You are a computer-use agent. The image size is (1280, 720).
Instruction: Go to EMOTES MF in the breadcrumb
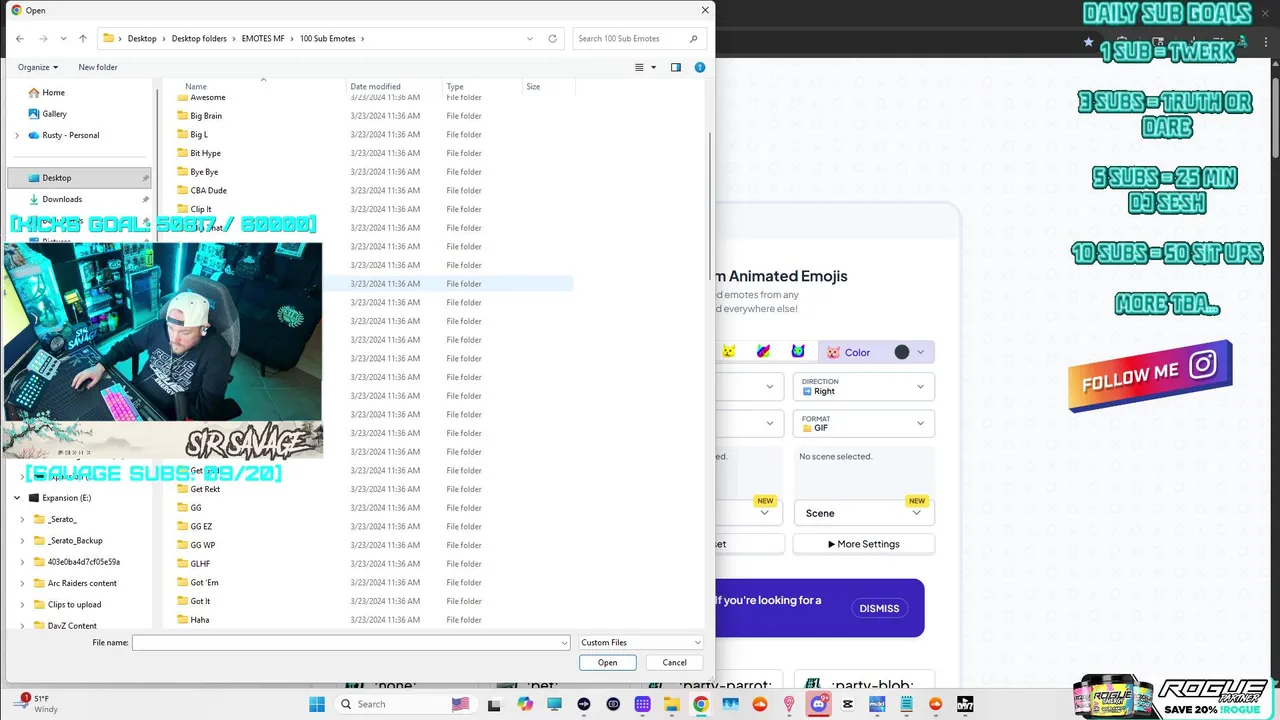[263, 39]
